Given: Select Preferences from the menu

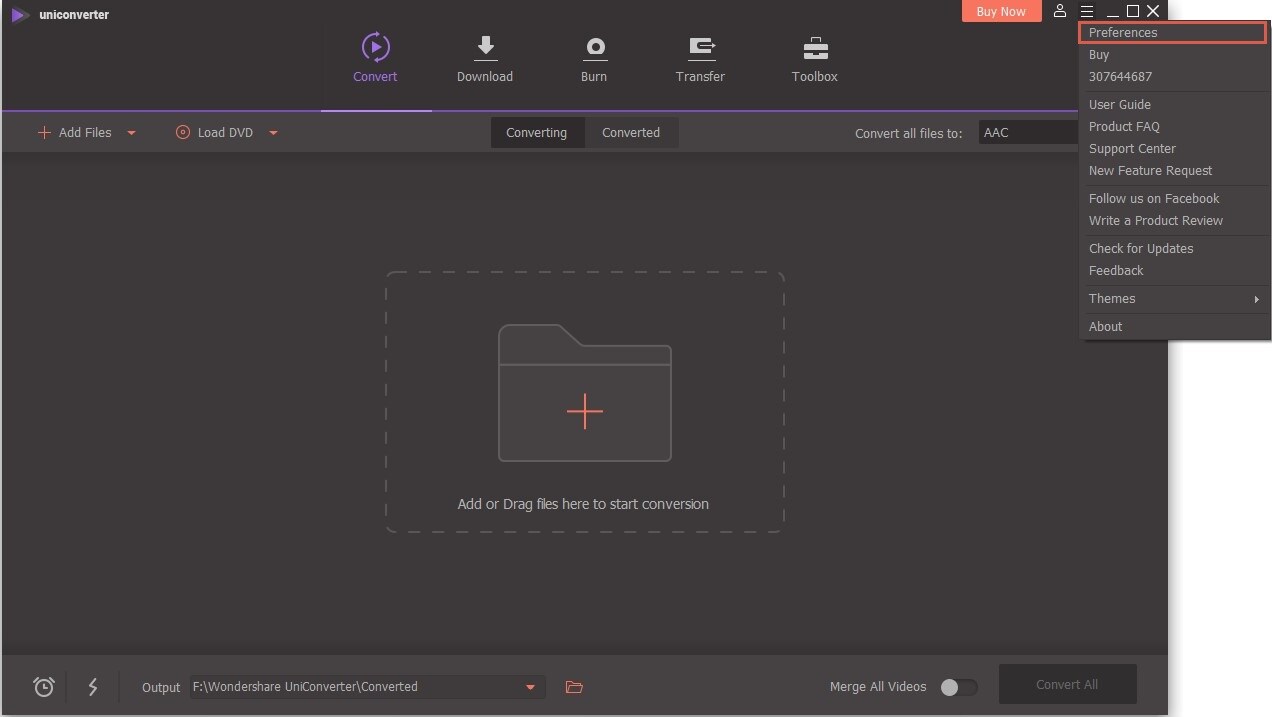Looking at the screenshot, I should pos(1173,32).
